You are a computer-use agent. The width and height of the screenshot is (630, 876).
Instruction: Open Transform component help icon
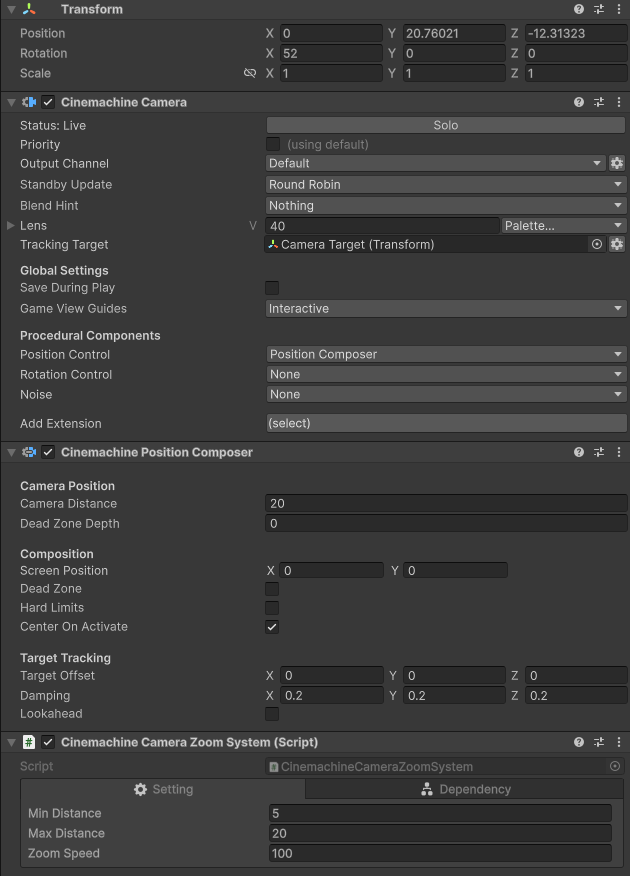pos(579,9)
